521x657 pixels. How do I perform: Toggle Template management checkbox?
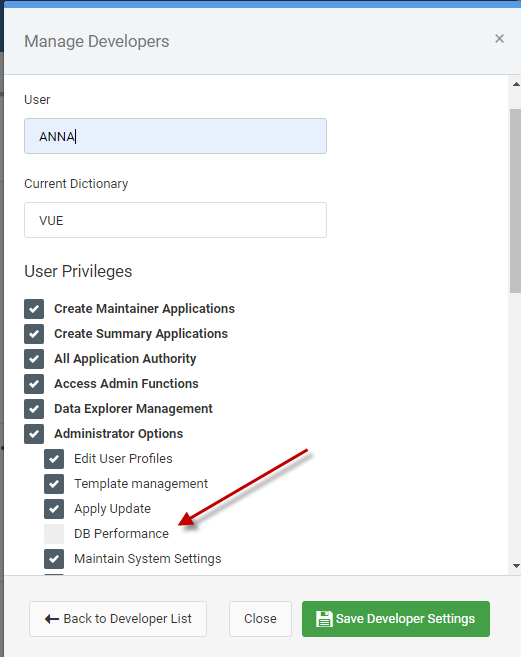tap(54, 484)
